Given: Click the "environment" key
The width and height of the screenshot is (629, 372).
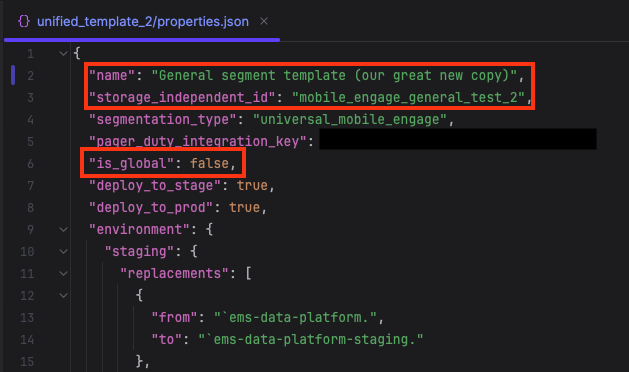Looking at the screenshot, I should point(139,230).
